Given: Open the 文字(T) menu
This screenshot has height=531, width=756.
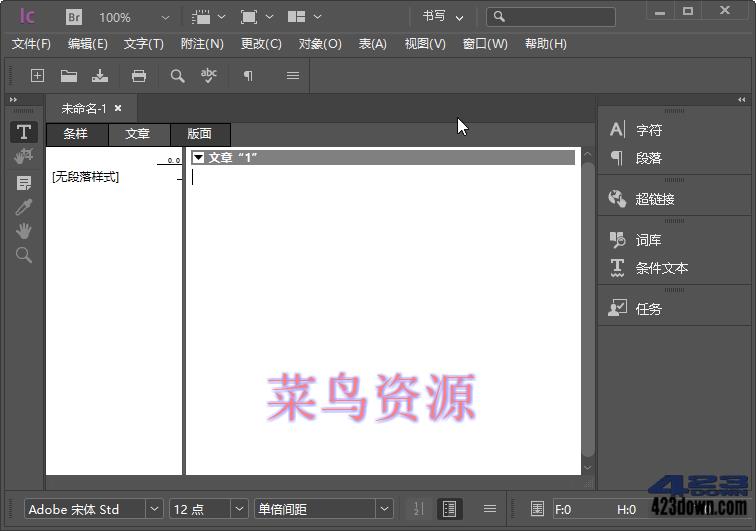Looking at the screenshot, I should 144,44.
